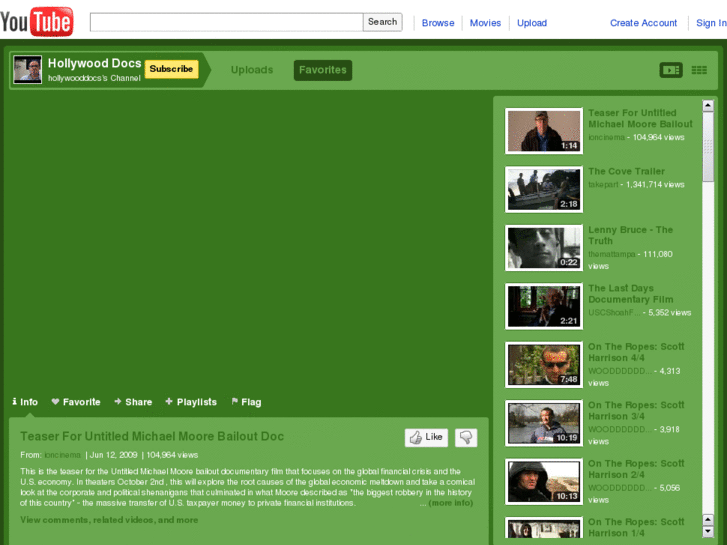The image size is (727, 545).
Task: Open the Upload link
Action: [x=532, y=23]
